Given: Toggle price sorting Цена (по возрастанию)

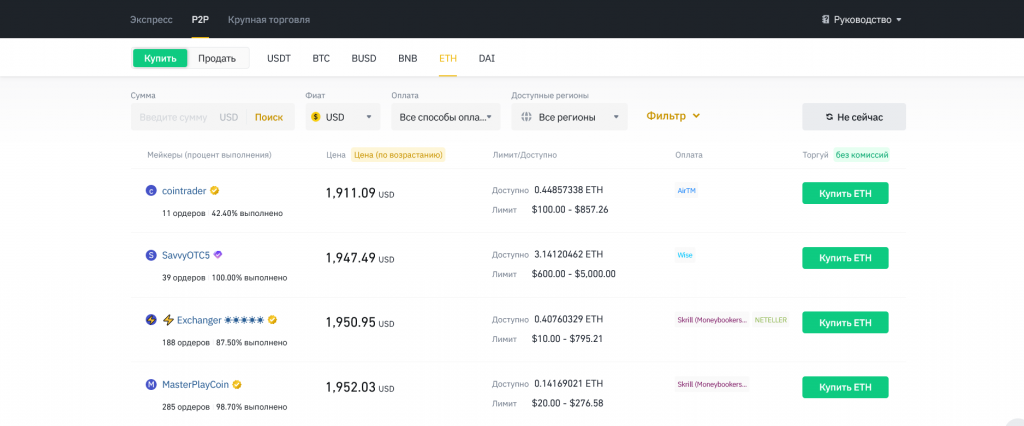Looking at the screenshot, I should 398,155.
